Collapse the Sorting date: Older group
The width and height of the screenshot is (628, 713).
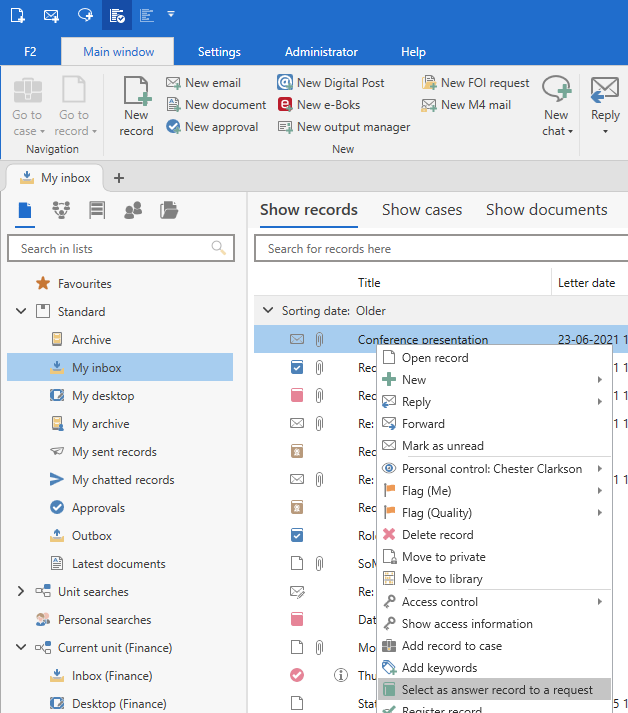[x=267, y=311]
